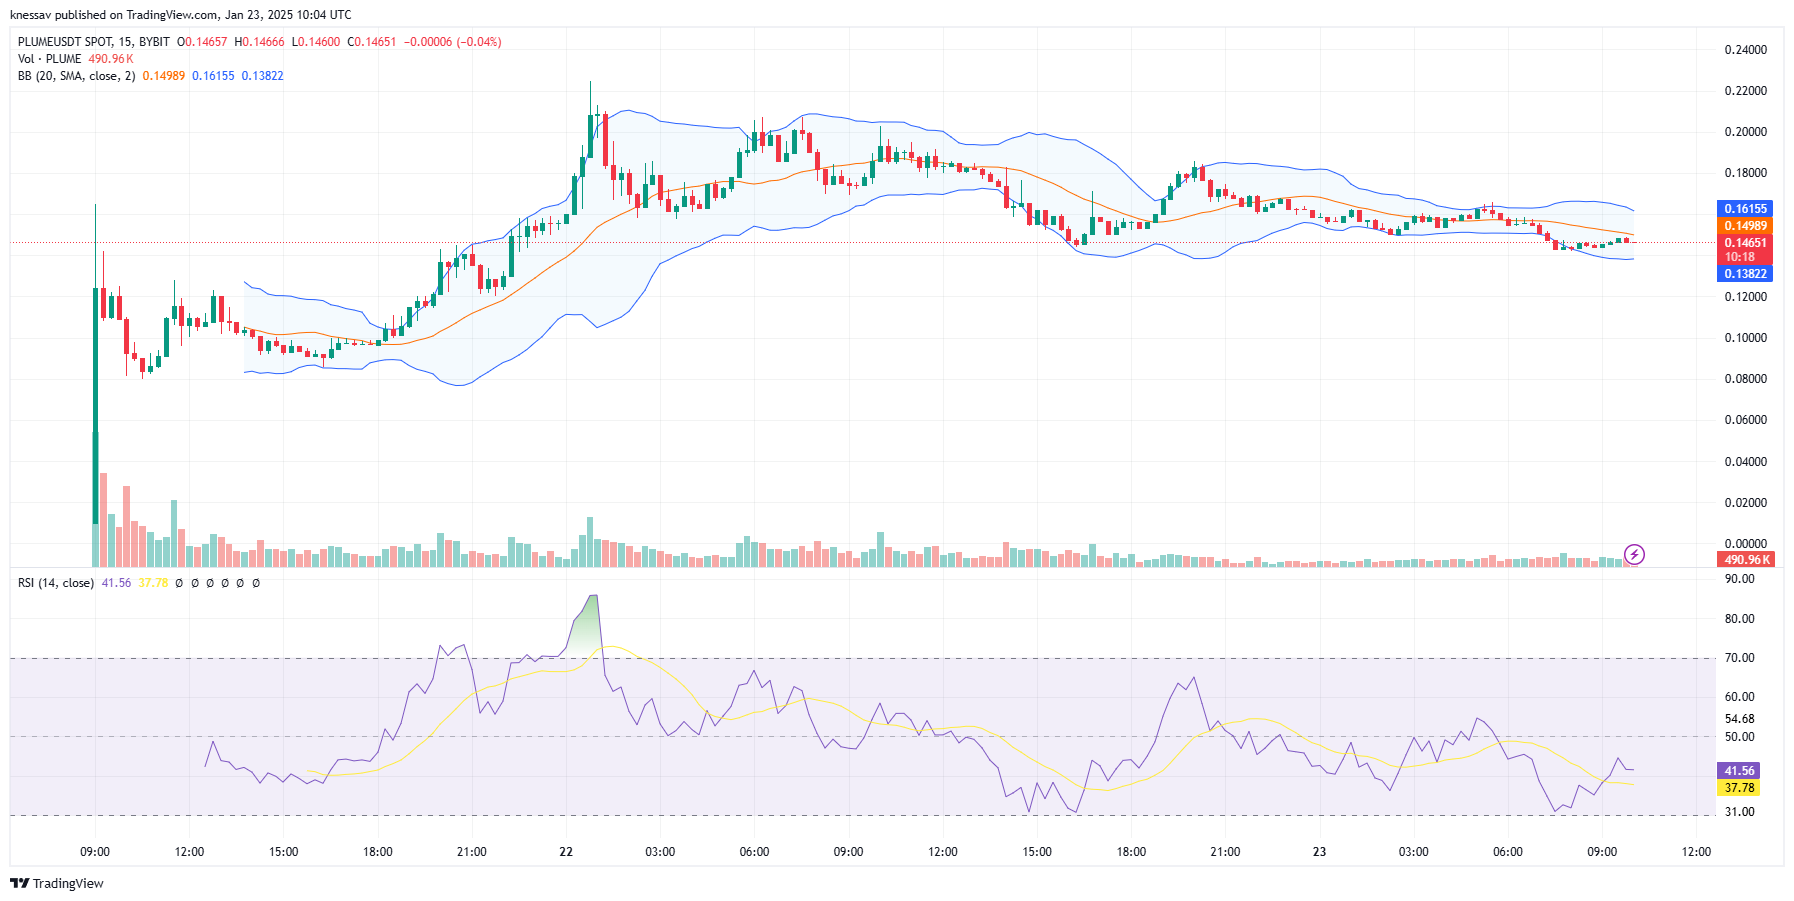Click the date marker 22 on time axis
This screenshot has width=1794, height=901.
click(x=566, y=852)
